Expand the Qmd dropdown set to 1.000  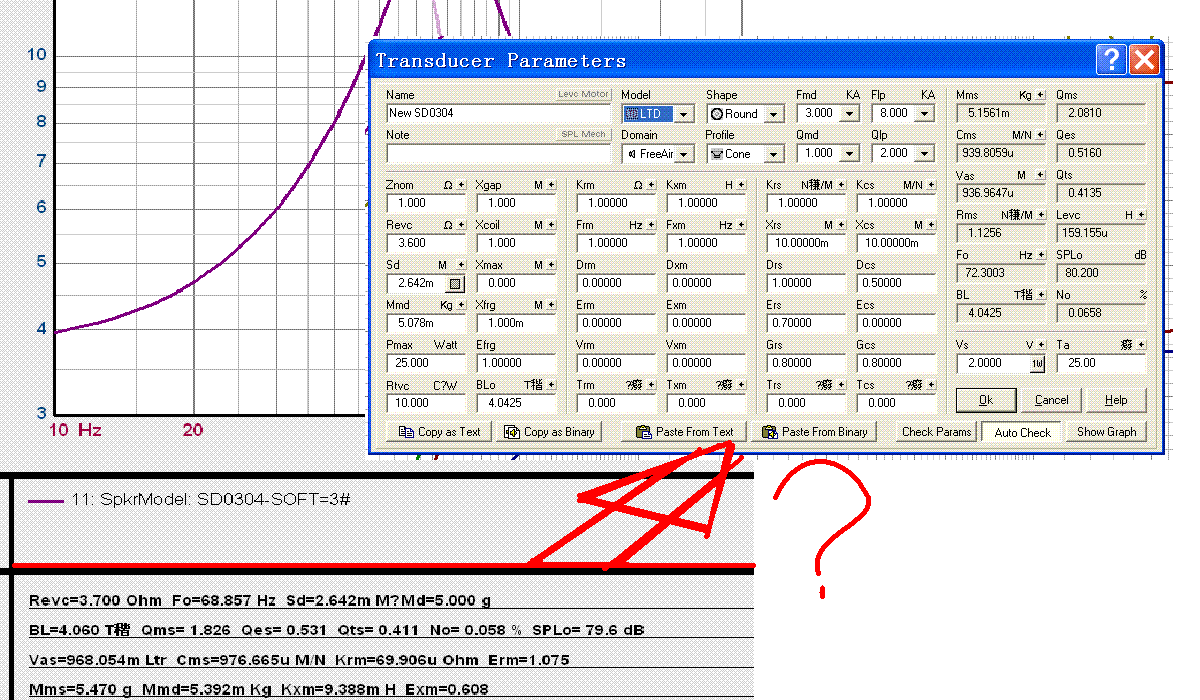click(850, 154)
